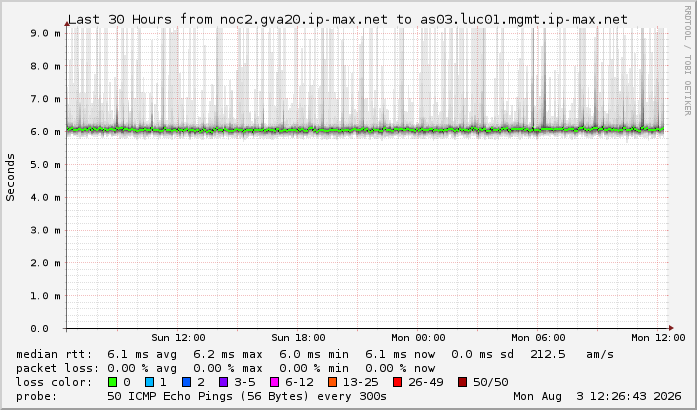Image resolution: width=697 pixels, height=410 pixels.
Task: Click the dark red 50/50 loss swatch
Action: tap(462, 382)
